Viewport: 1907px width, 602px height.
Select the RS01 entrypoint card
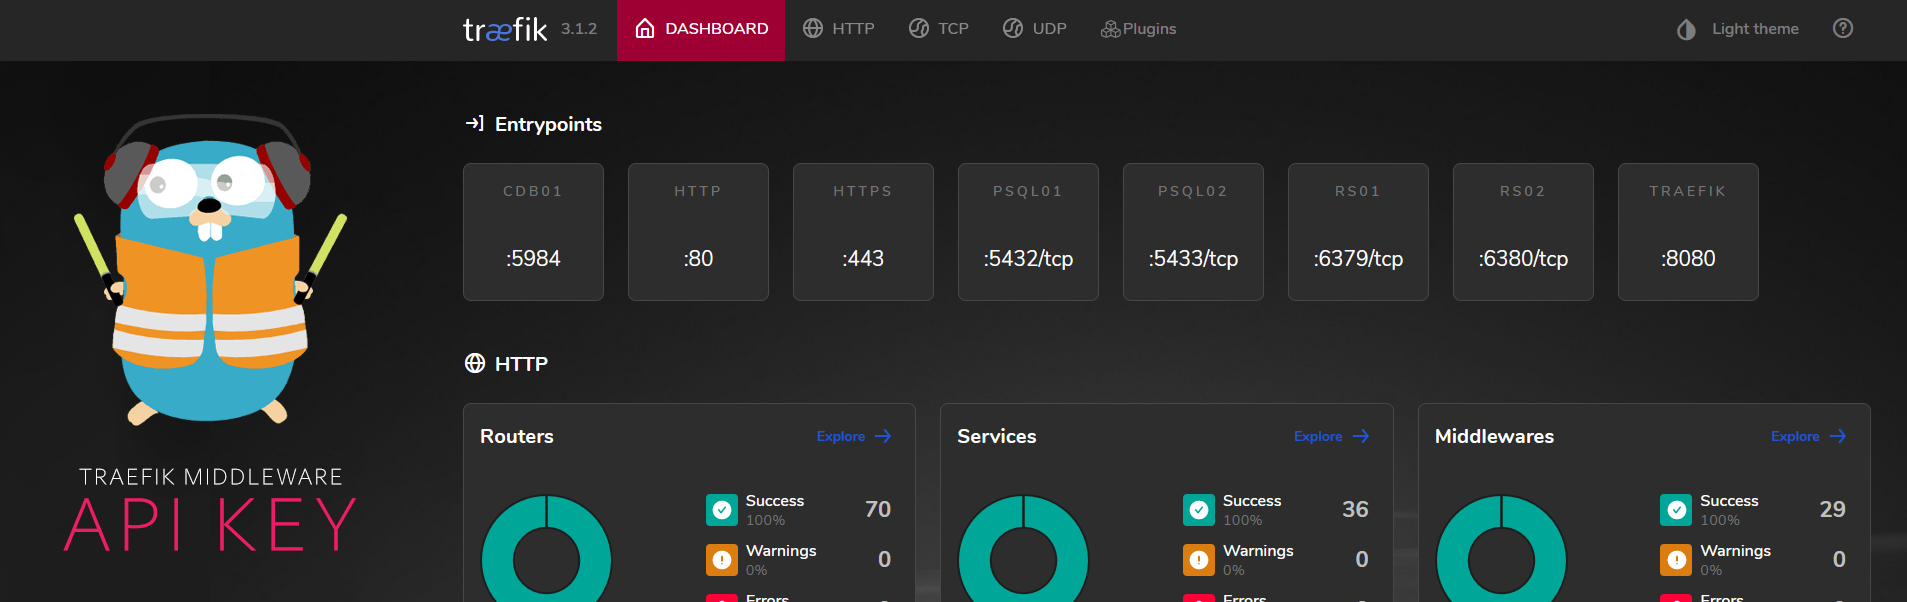[1358, 232]
